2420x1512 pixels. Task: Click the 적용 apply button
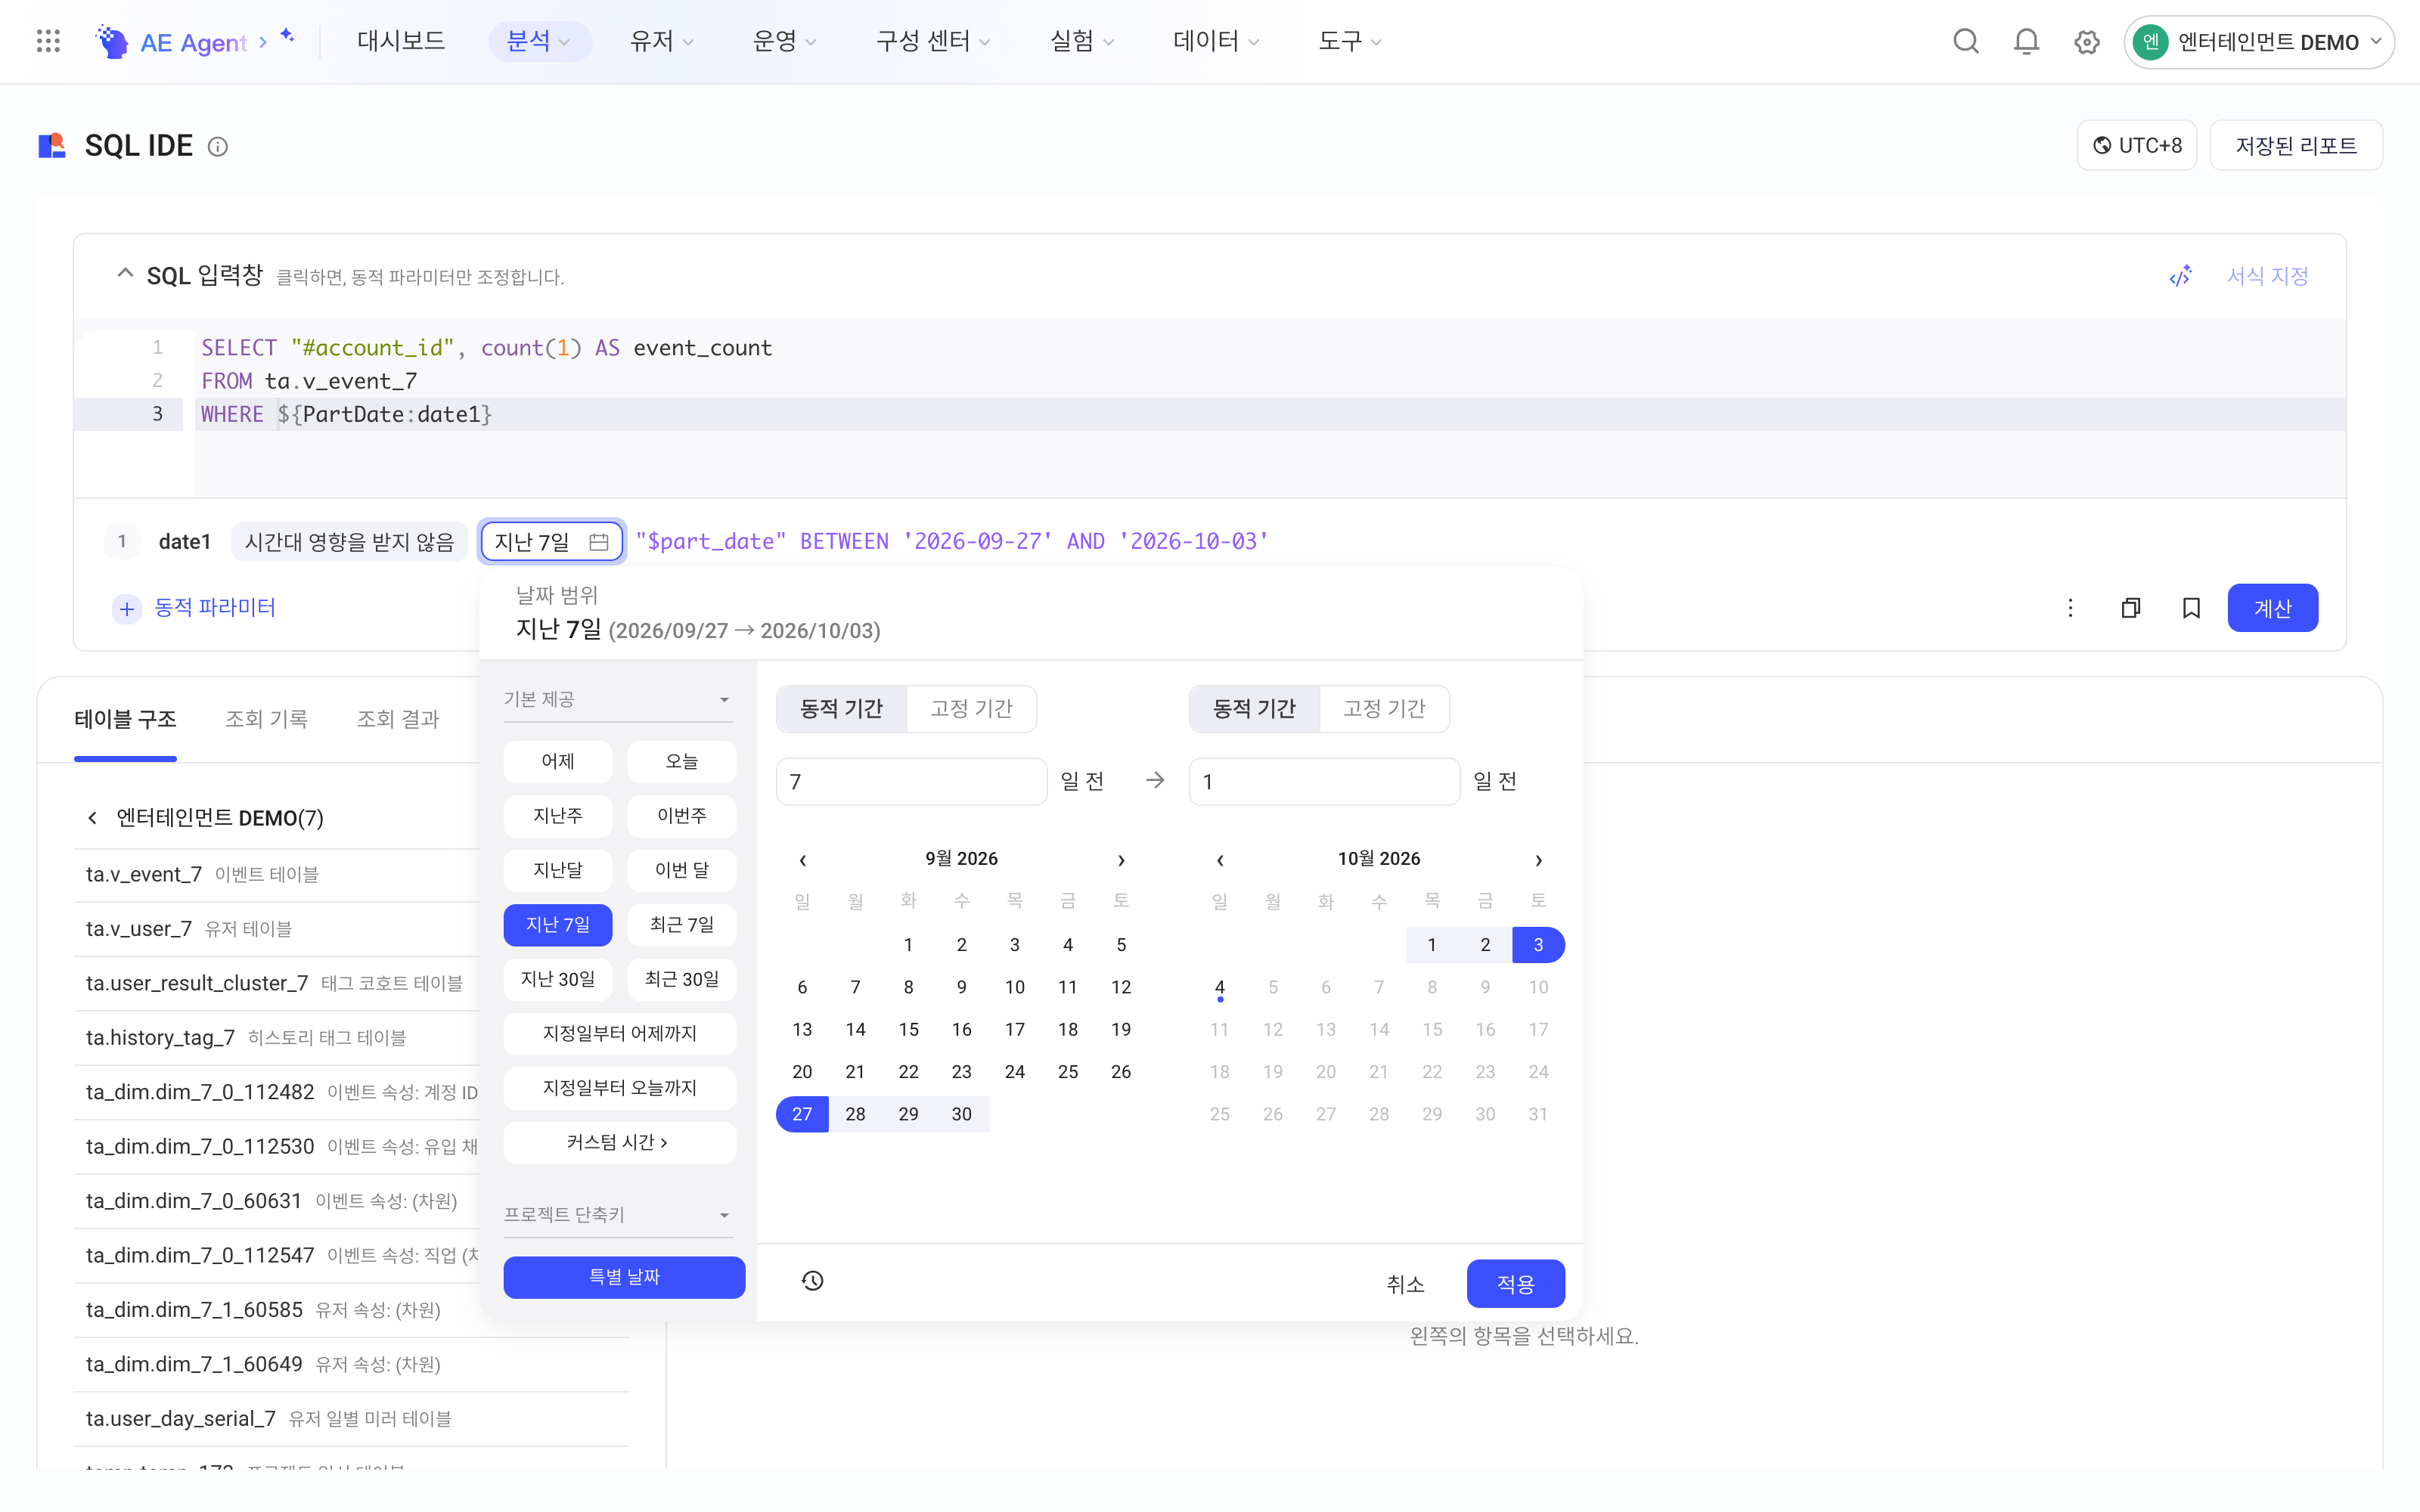pyautogui.click(x=1515, y=1284)
